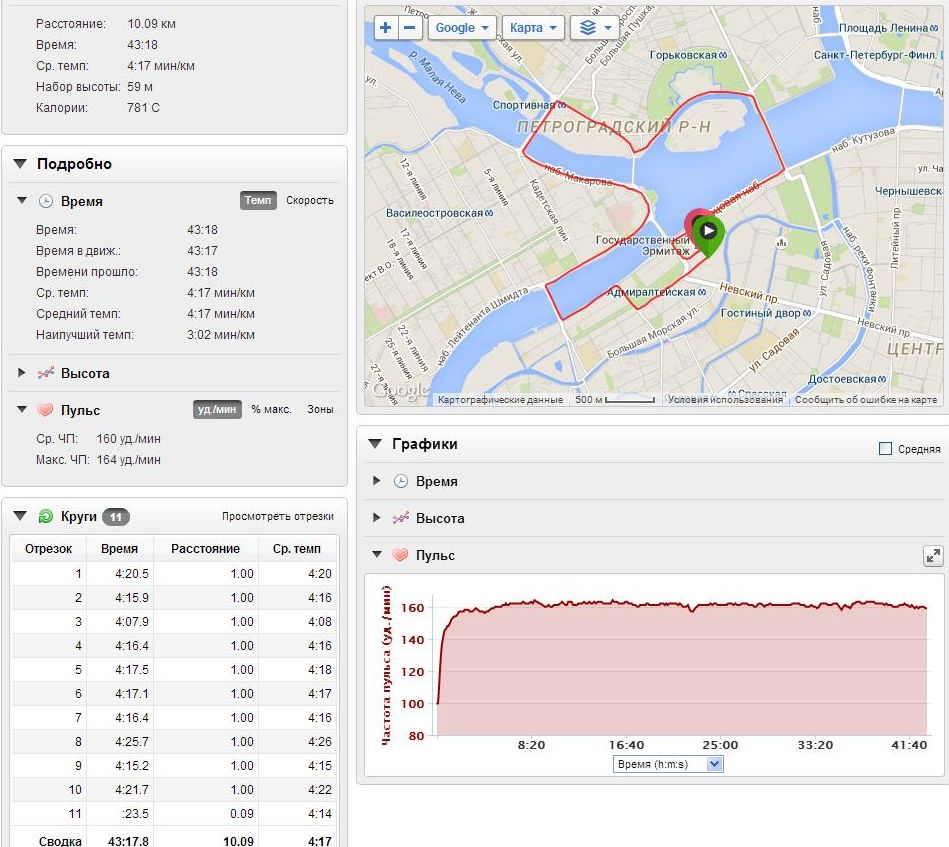Screen dimensions: 949x847
Task: Switch time display to Скорость
Action: click(310, 200)
